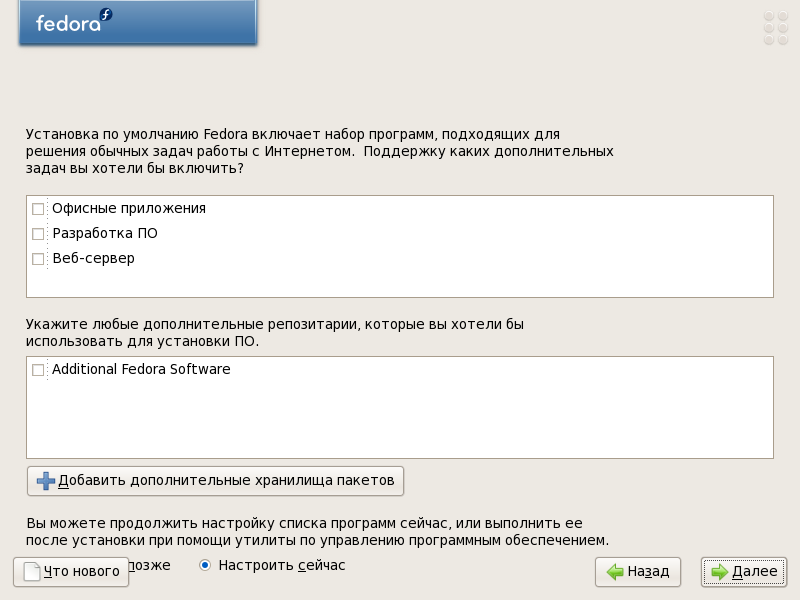Click the green right arrow icon on Далее
Viewport: 800px width, 600px height.
point(719,571)
